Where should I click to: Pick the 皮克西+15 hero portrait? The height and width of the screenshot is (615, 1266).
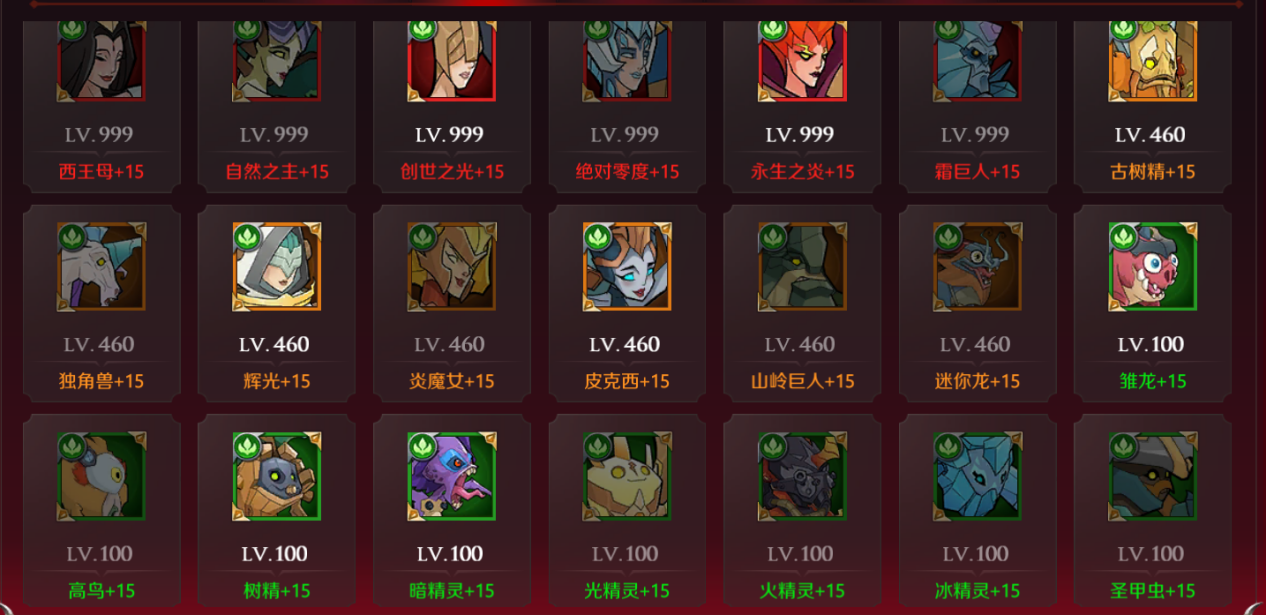(627, 266)
